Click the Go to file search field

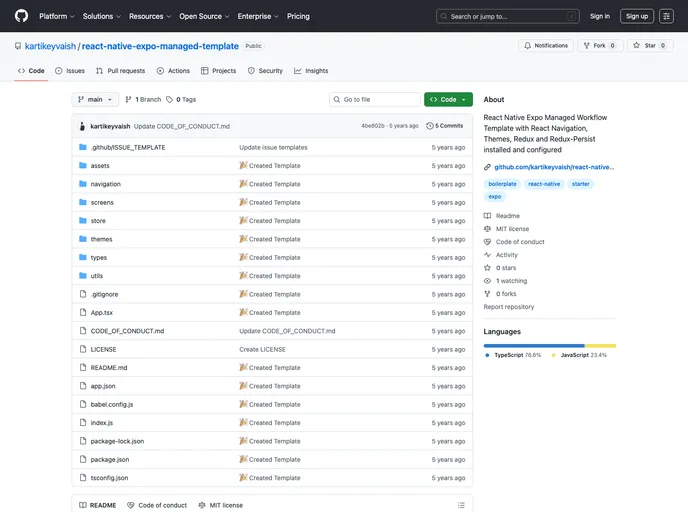coord(375,100)
